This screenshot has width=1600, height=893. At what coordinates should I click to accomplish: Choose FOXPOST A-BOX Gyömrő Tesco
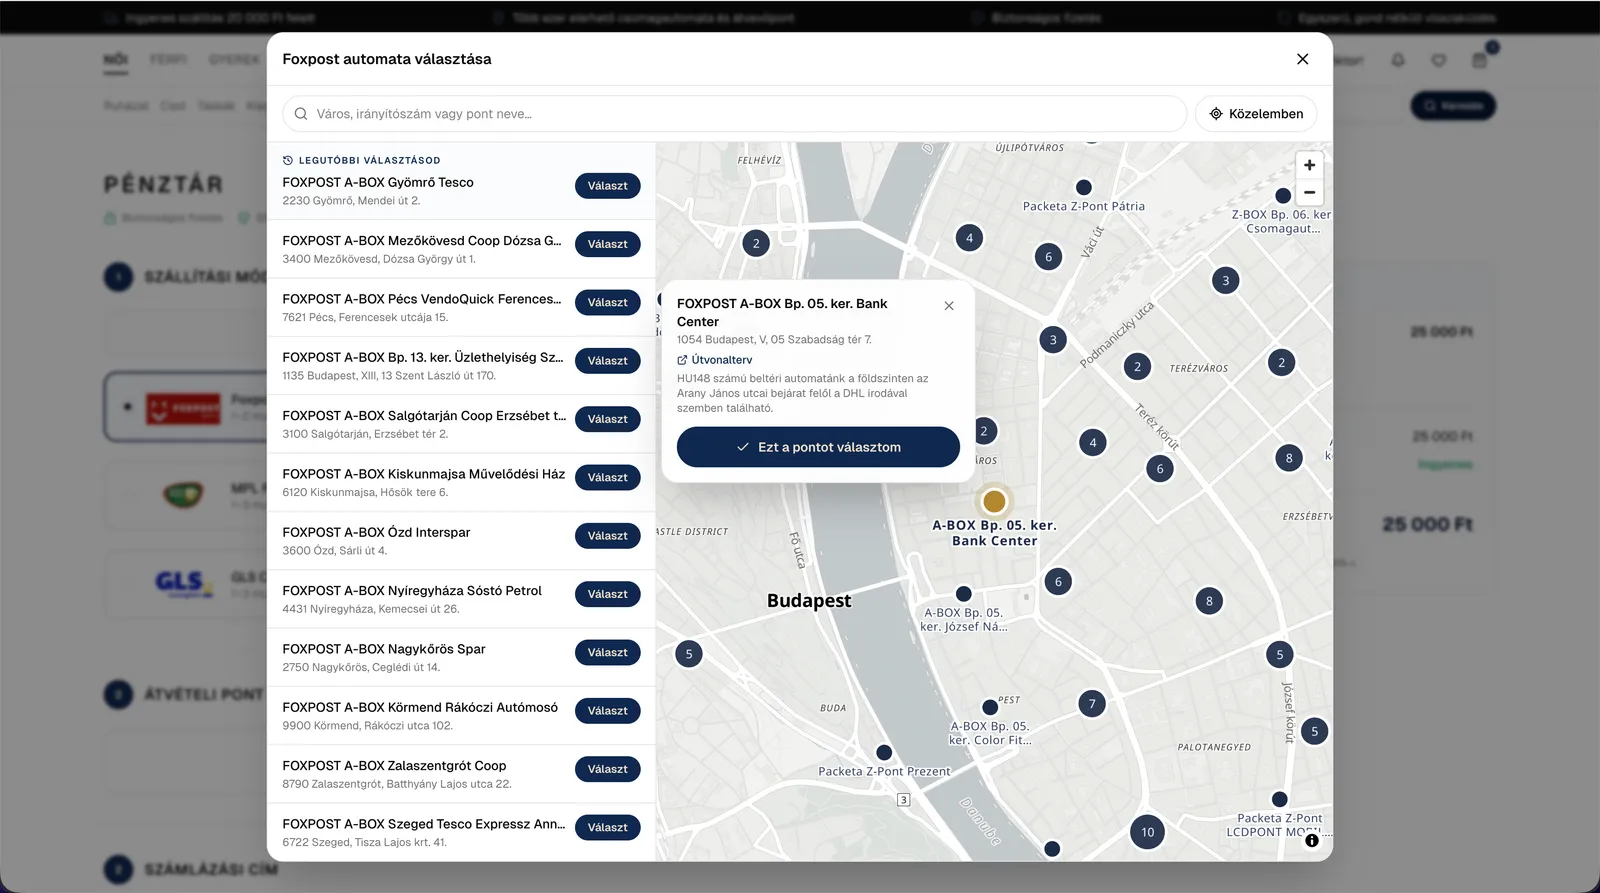click(608, 186)
